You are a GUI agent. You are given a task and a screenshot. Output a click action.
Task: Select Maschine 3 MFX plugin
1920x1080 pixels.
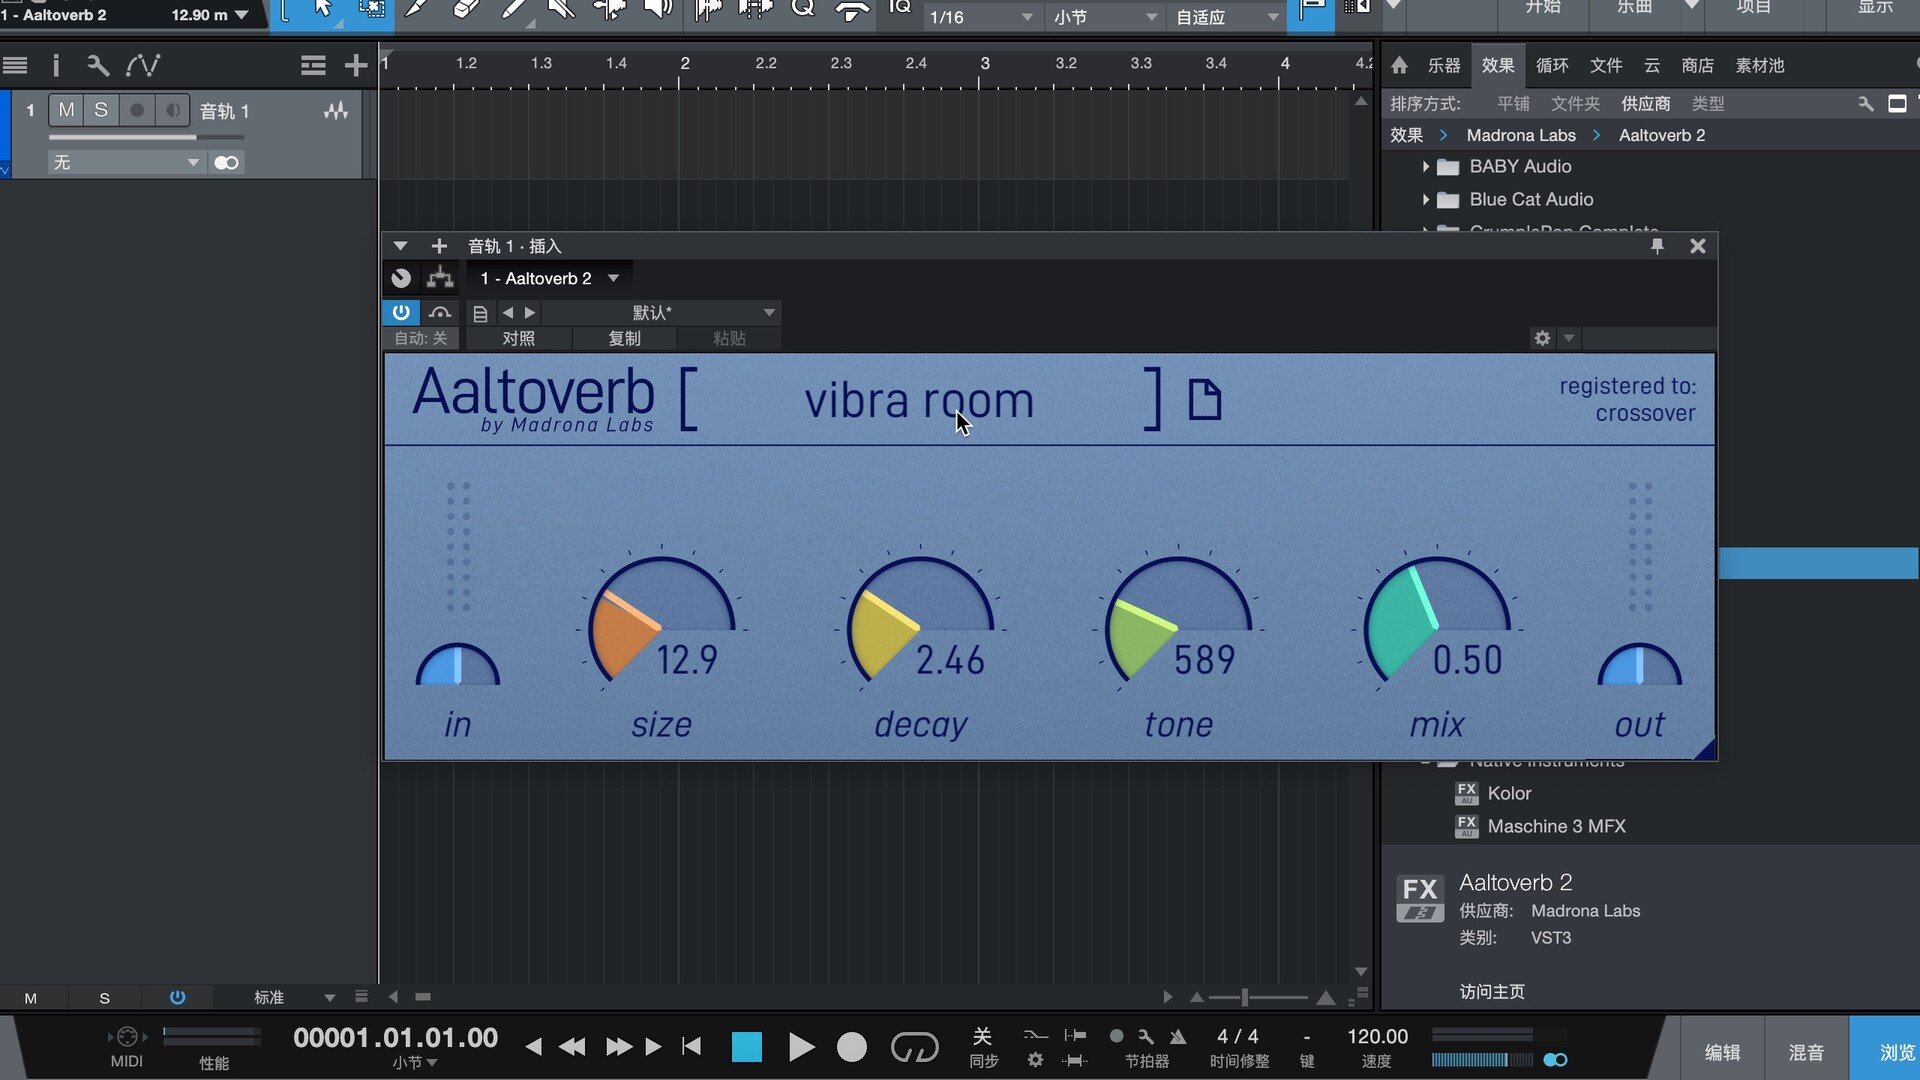(1556, 826)
